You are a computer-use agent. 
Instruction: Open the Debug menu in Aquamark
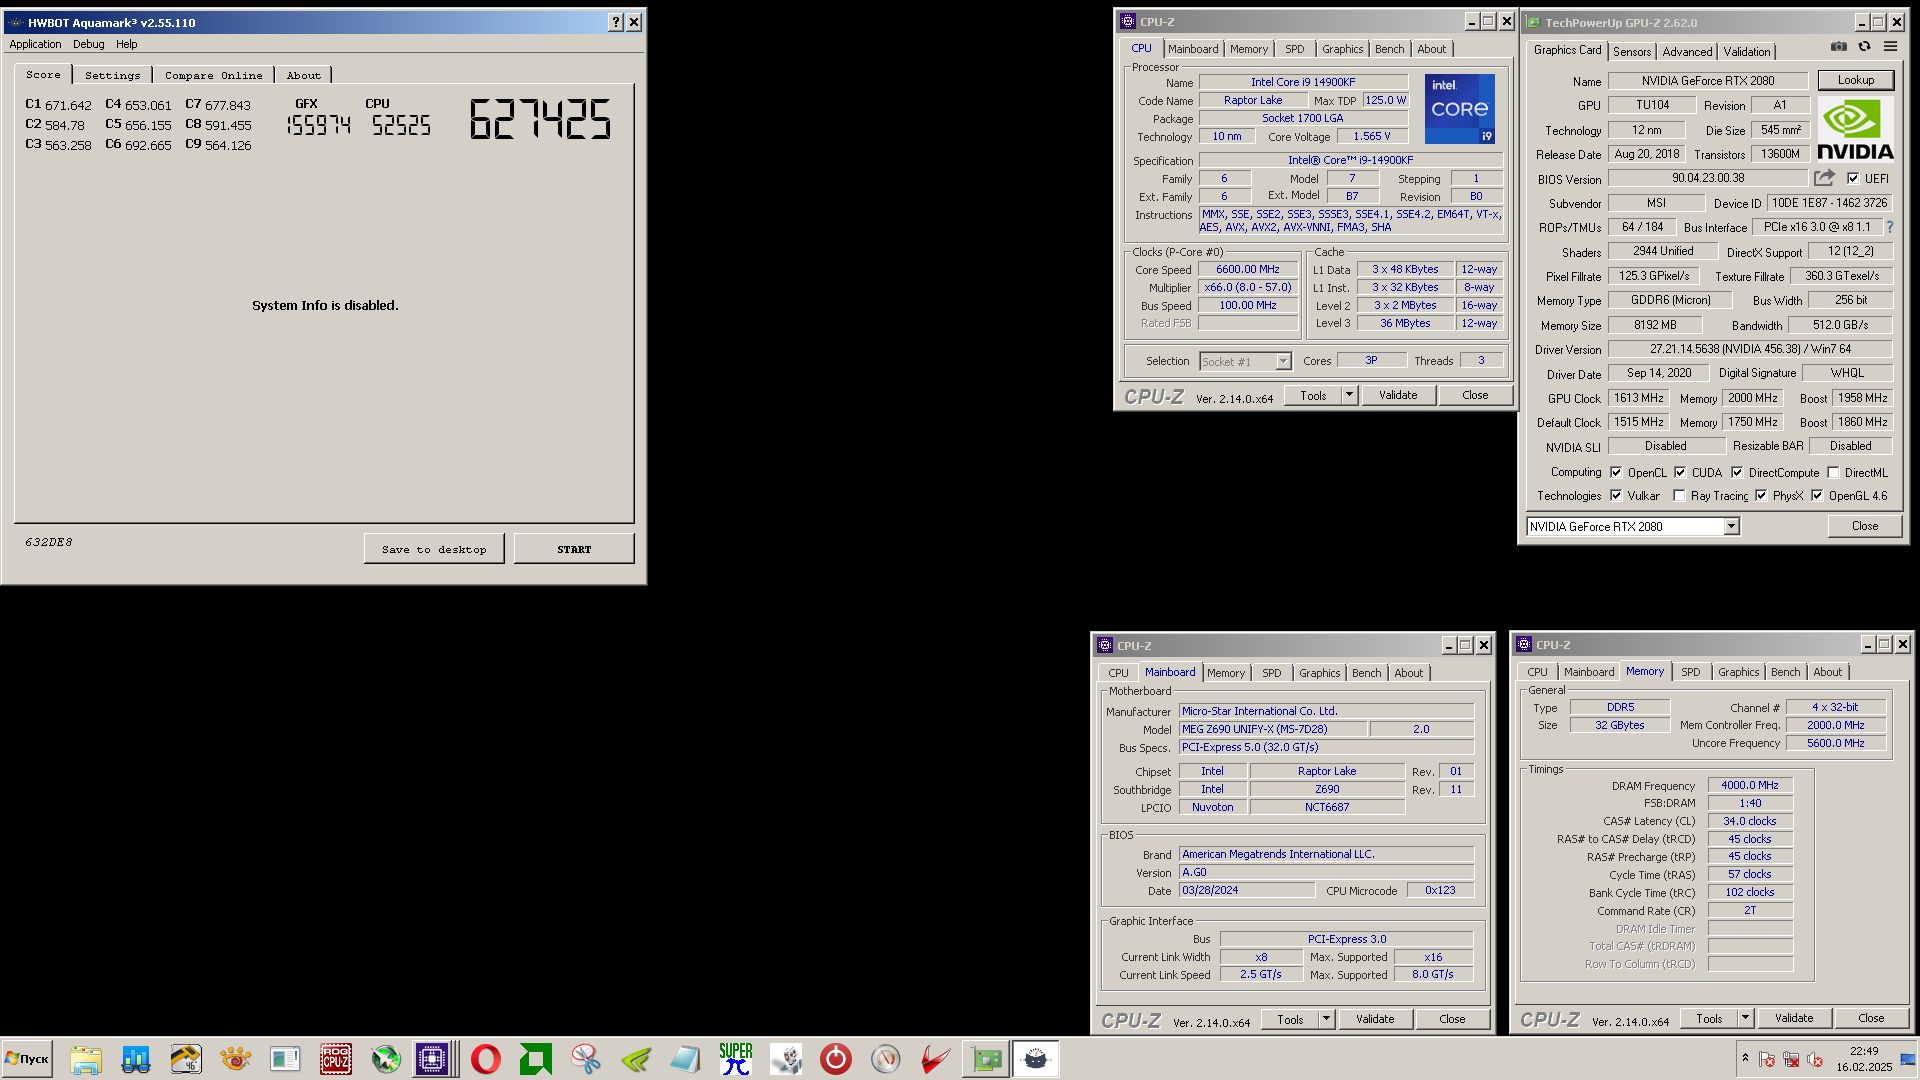tap(88, 44)
